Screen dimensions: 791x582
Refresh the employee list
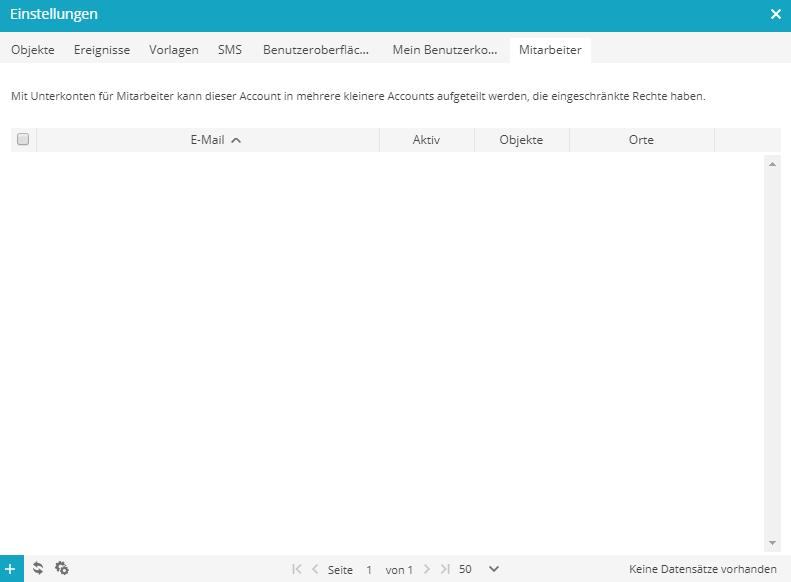38,568
